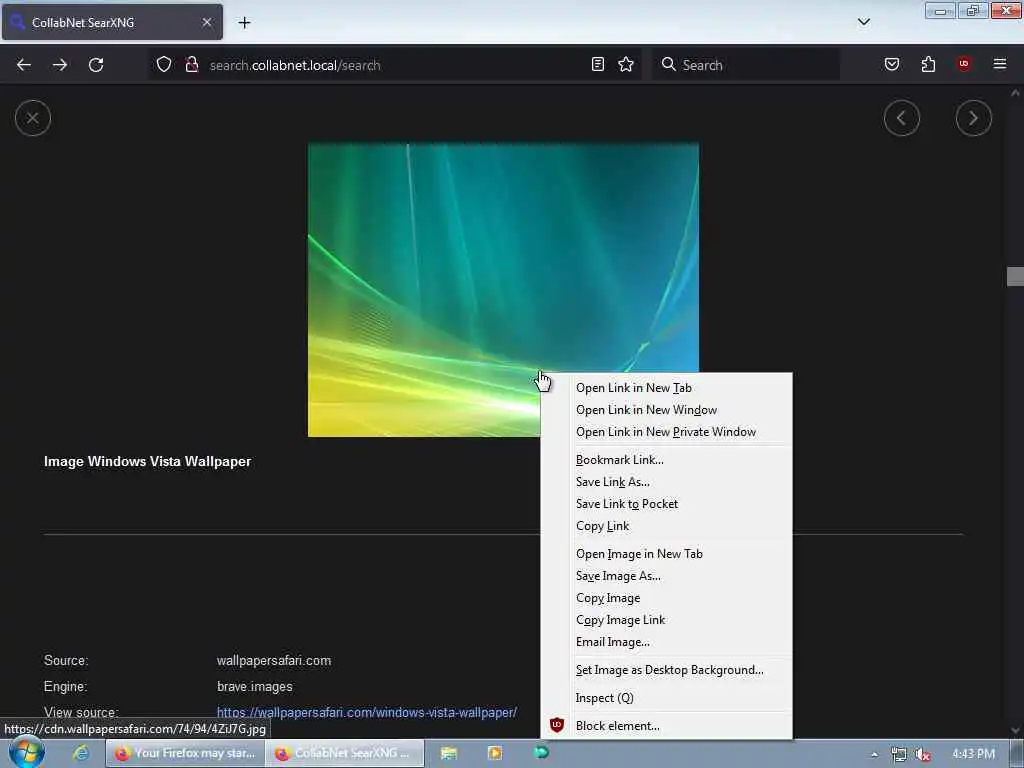1024x768 pixels.
Task: Open the wallpapersafari.com view source link
Action: [x=366, y=712]
